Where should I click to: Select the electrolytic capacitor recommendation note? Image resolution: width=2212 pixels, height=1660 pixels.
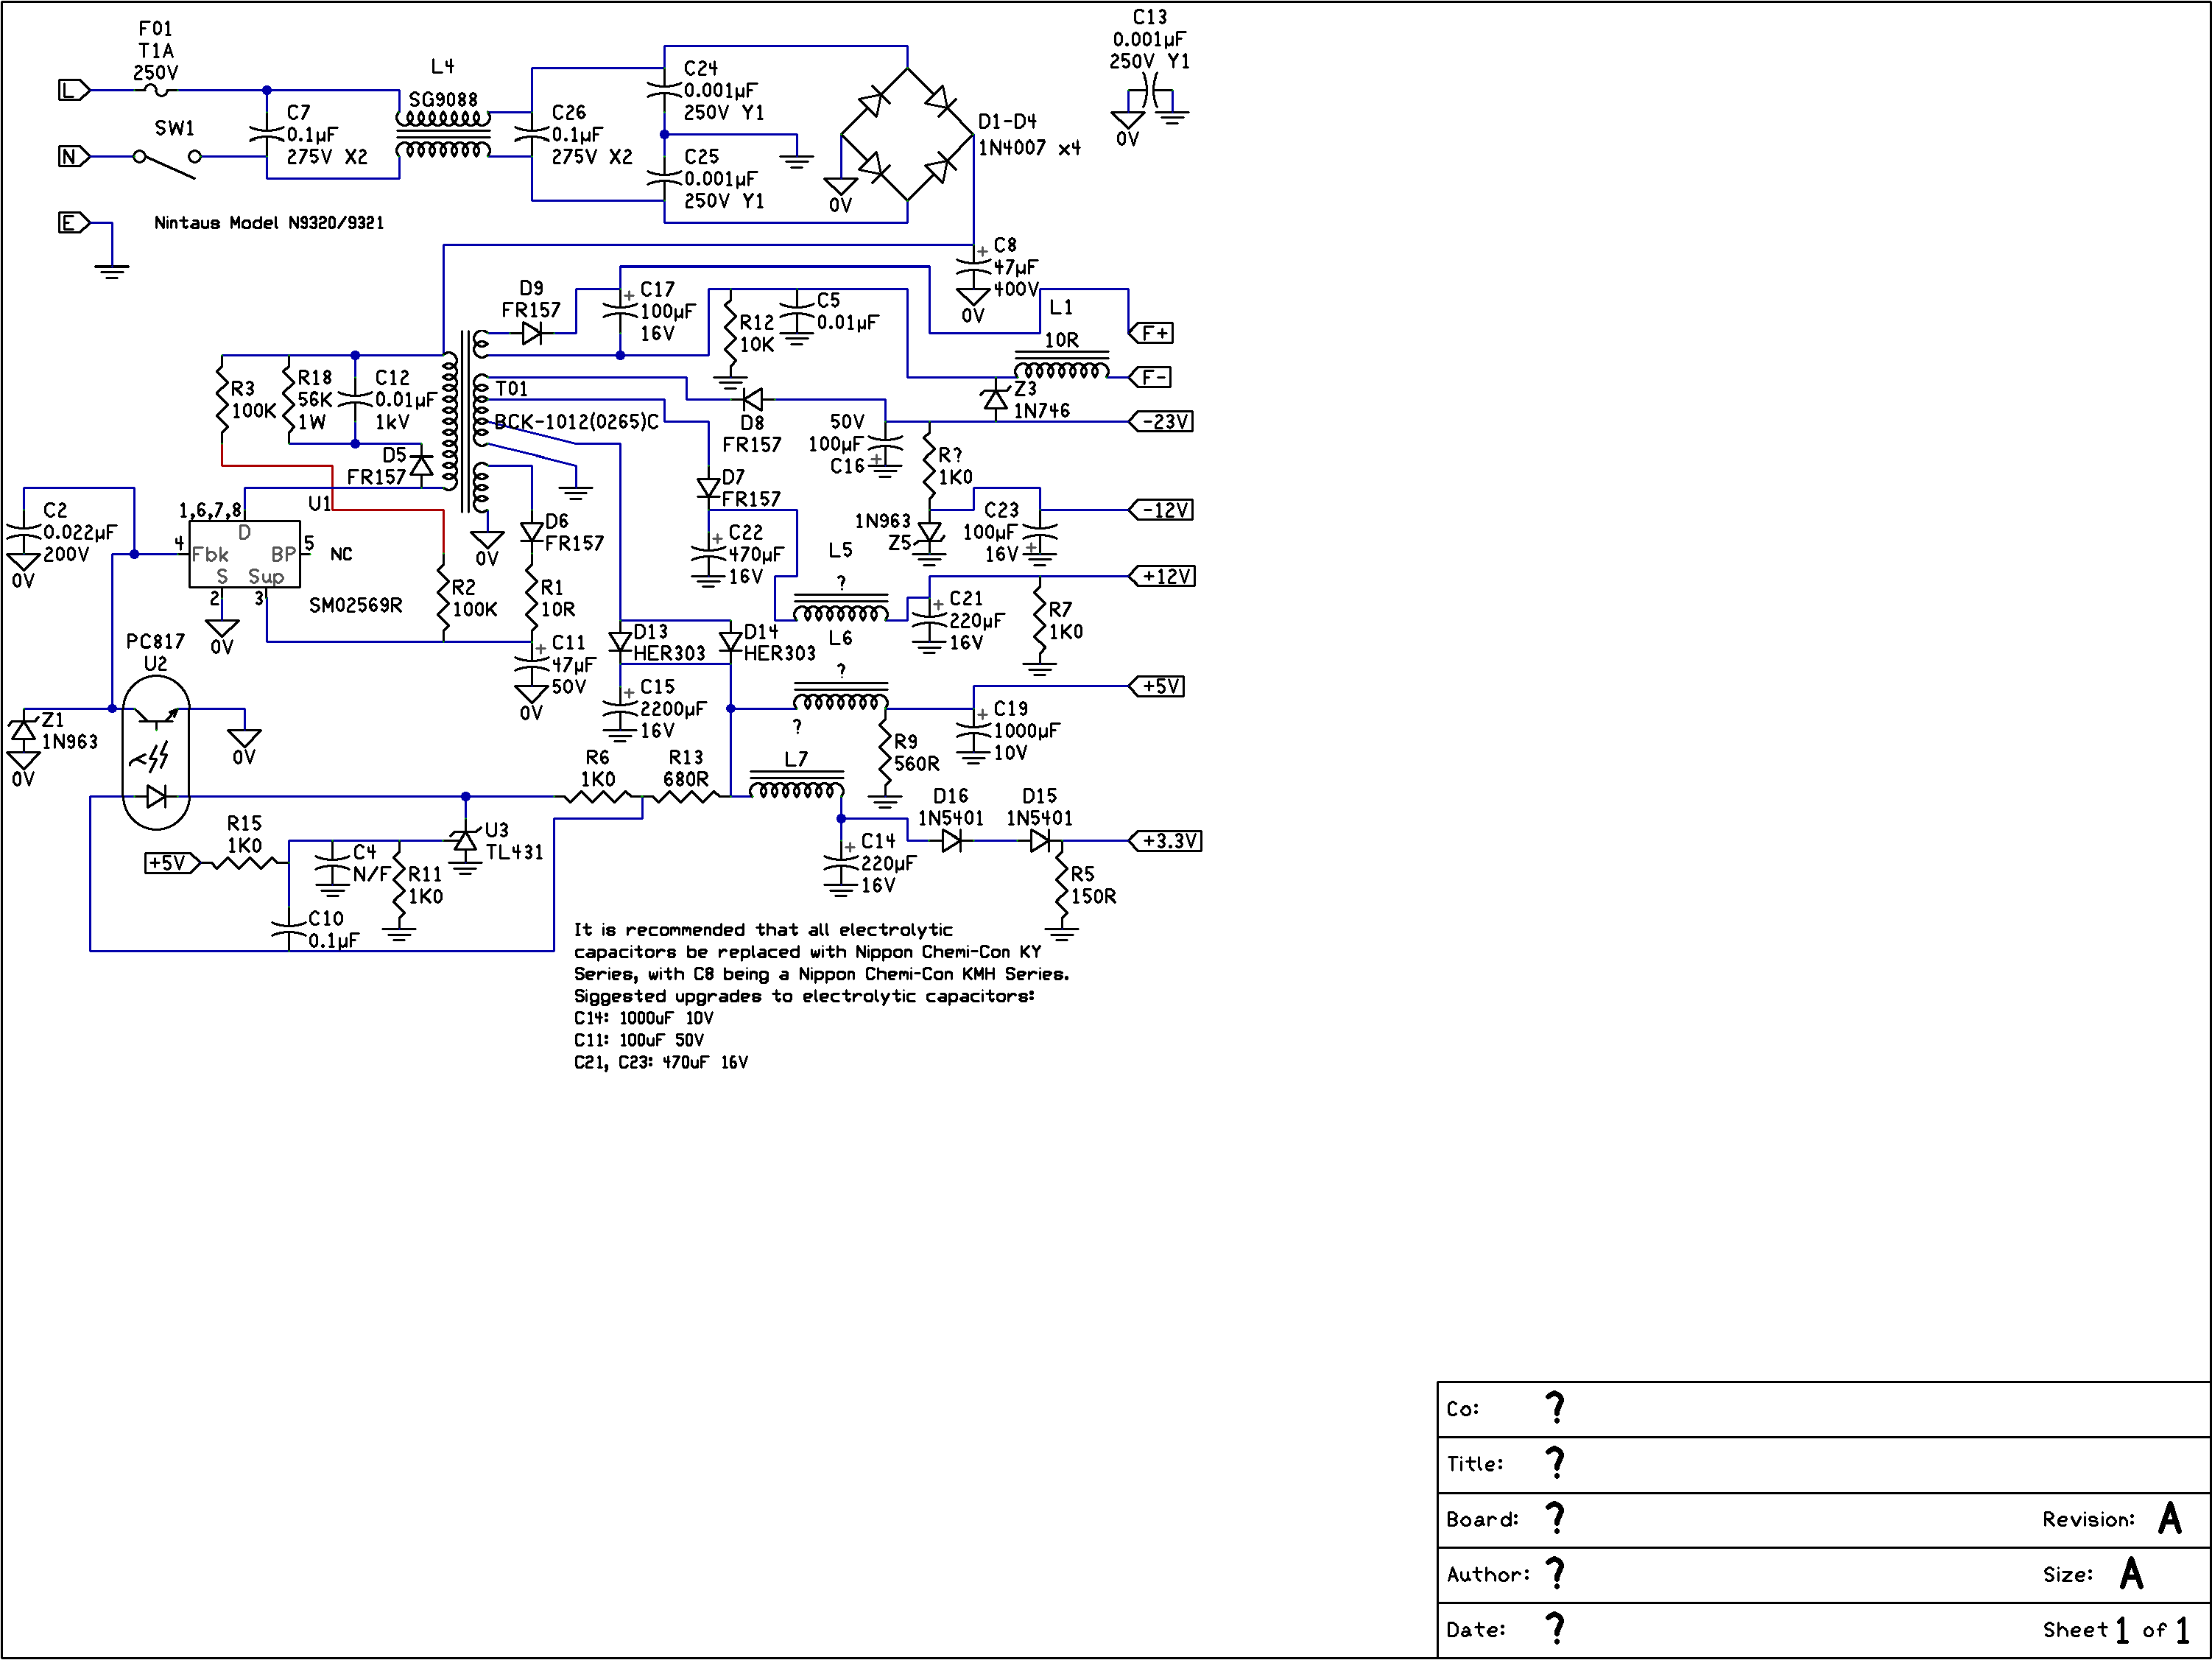(x=822, y=996)
